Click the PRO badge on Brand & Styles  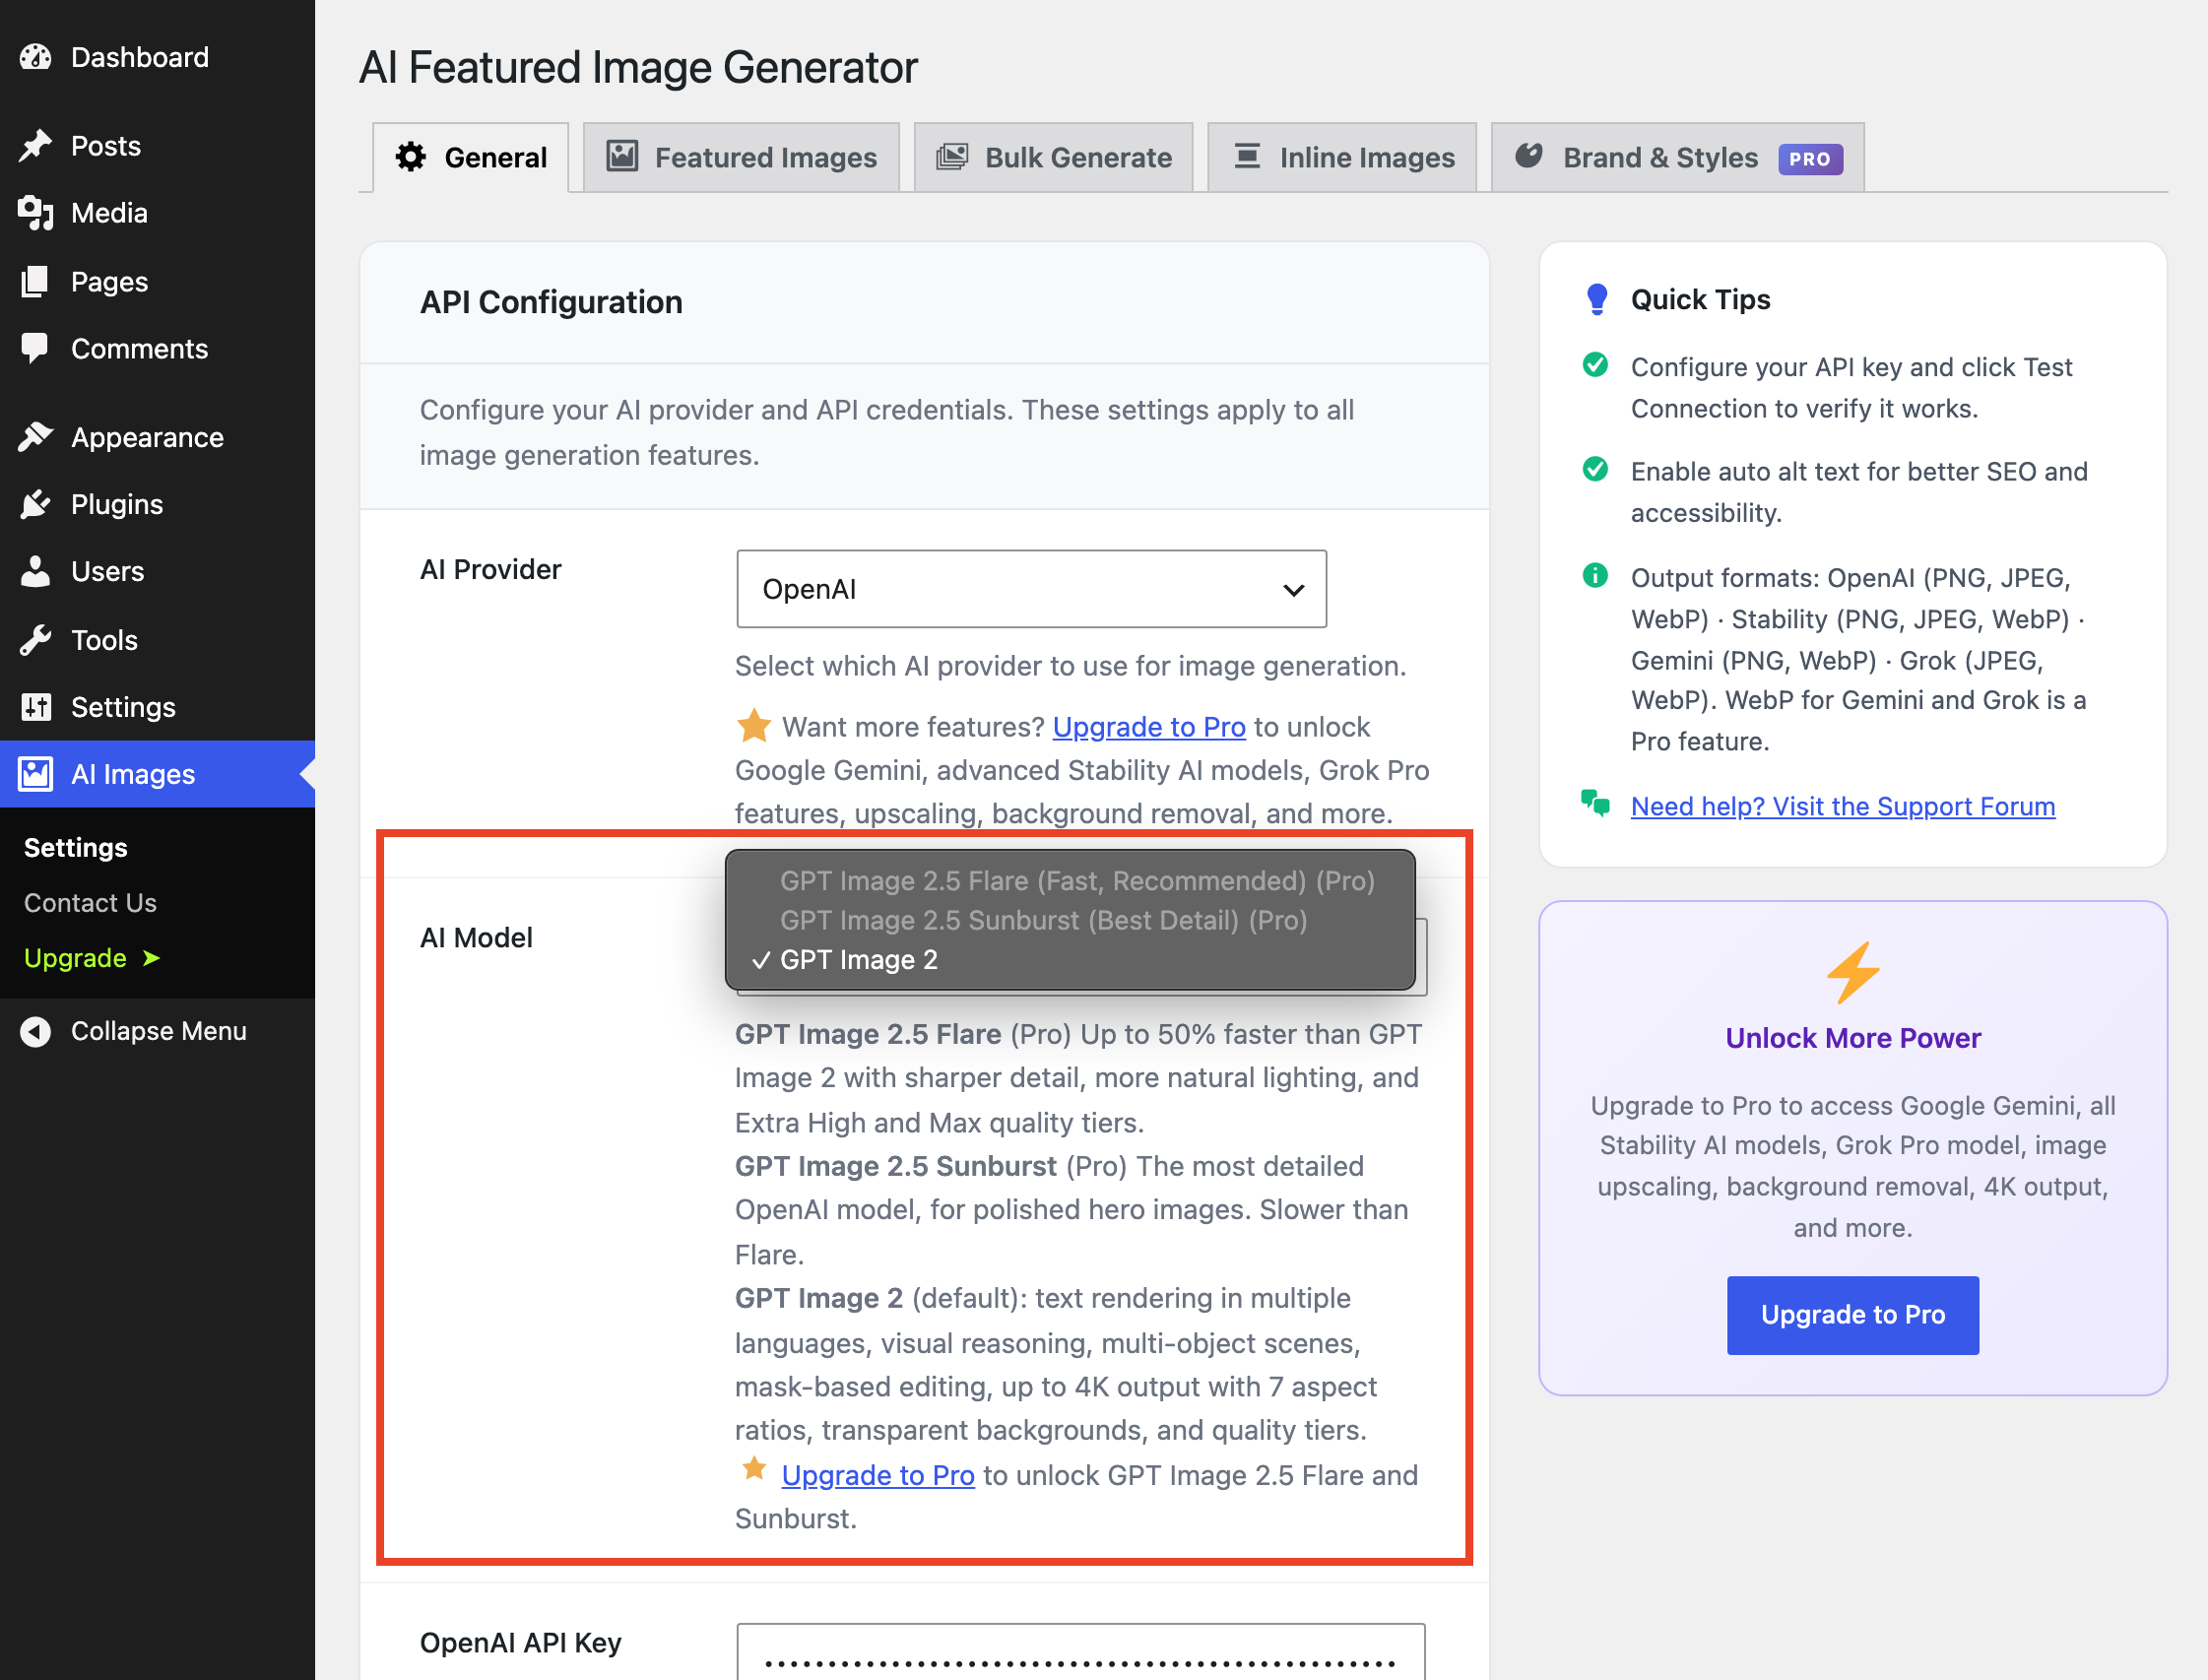pos(1810,158)
